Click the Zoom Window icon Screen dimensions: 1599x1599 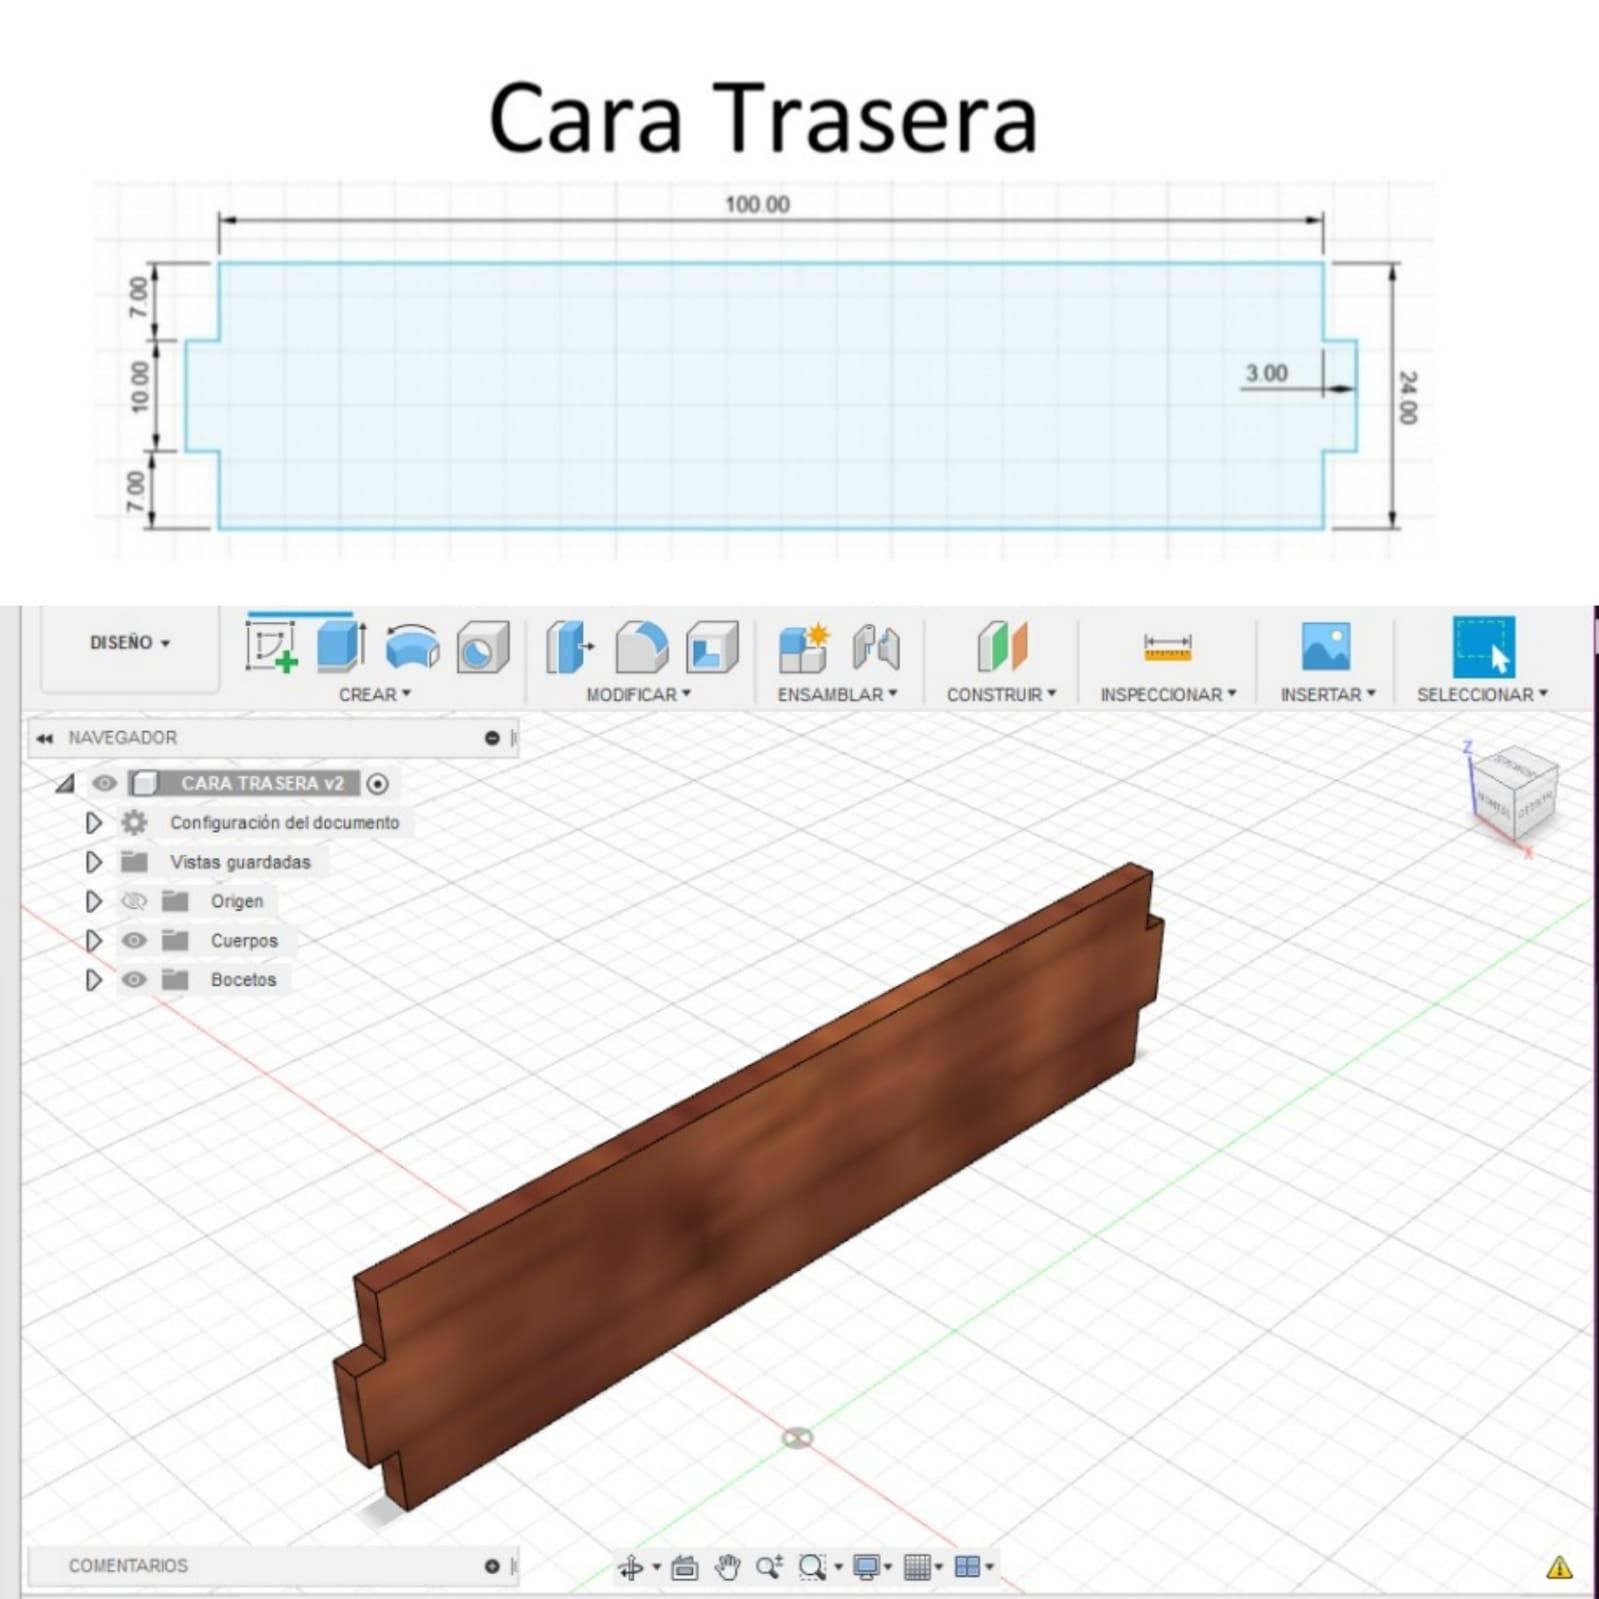[811, 1567]
